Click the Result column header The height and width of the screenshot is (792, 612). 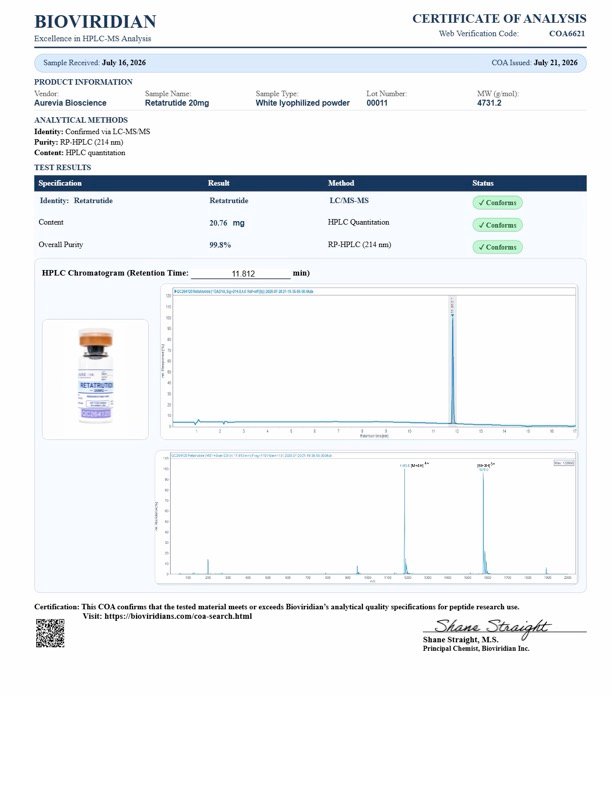pos(218,183)
